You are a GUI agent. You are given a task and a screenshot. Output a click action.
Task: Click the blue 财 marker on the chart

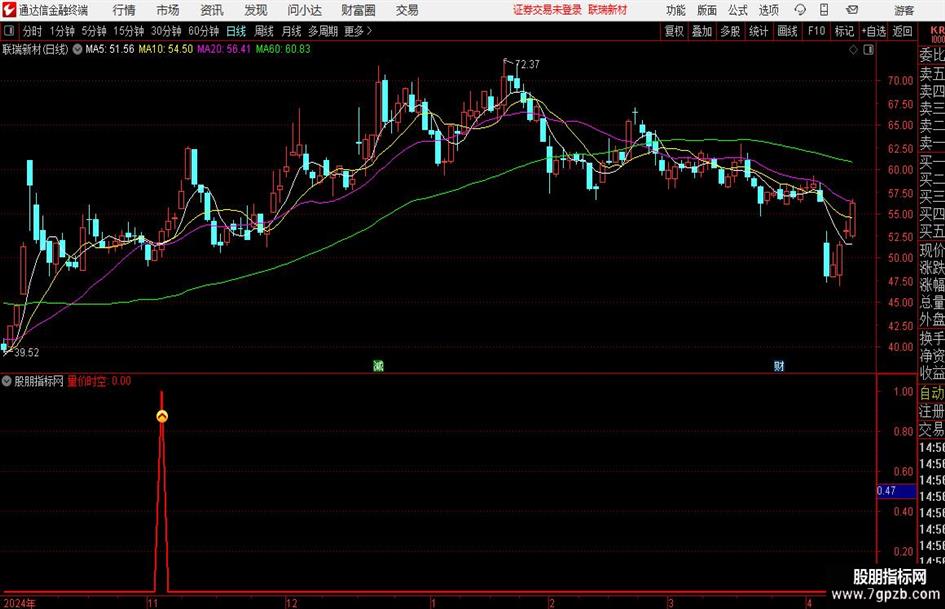[779, 365]
